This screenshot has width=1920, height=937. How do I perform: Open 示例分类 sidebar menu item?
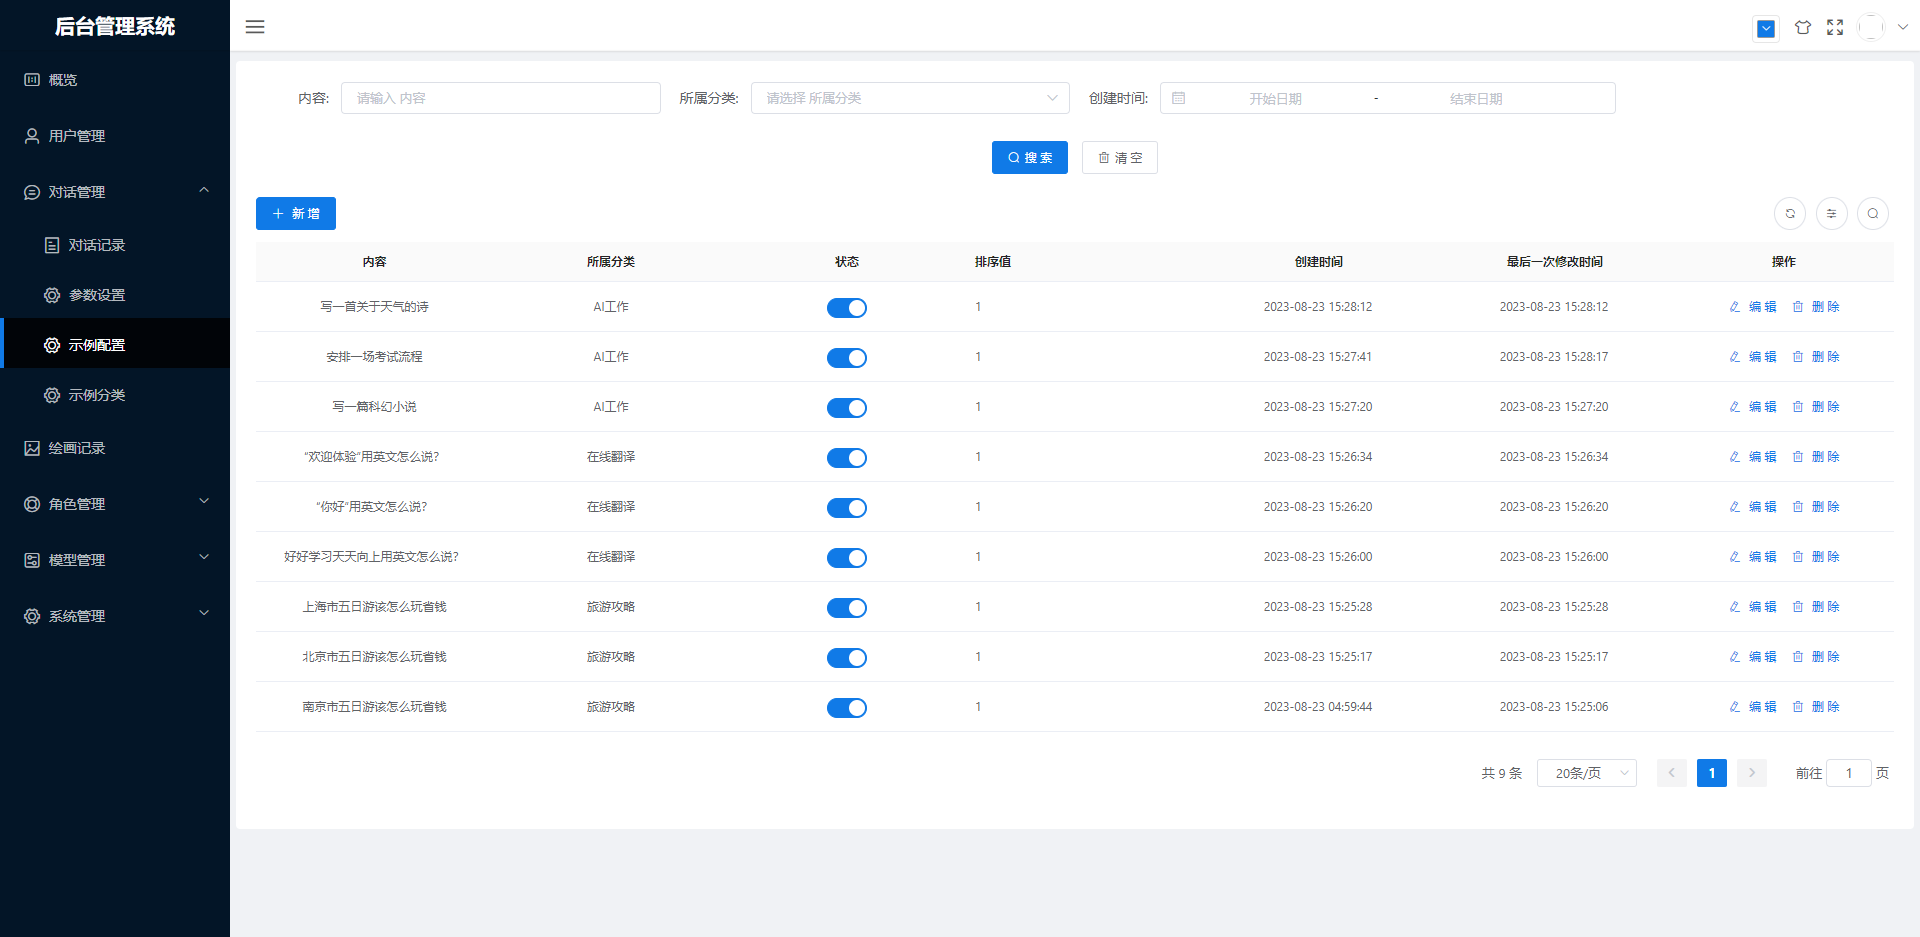97,395
